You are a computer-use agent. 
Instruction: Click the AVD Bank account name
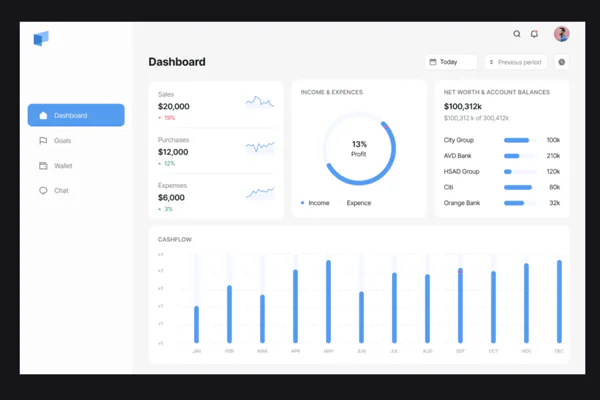457,156
